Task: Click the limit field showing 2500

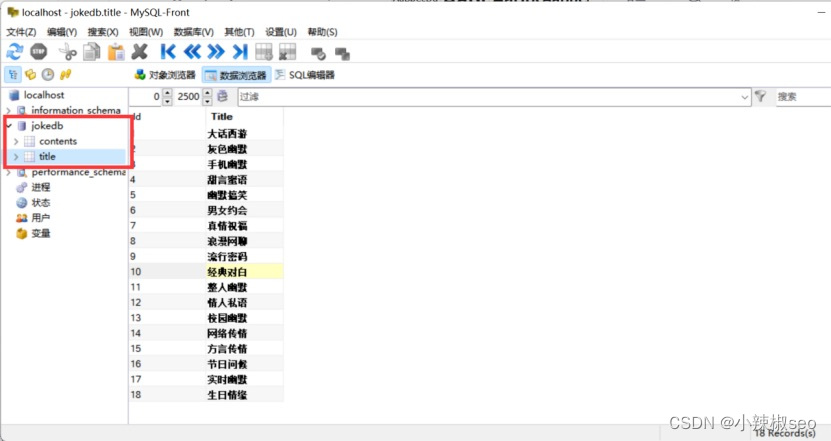Action: 188,96
